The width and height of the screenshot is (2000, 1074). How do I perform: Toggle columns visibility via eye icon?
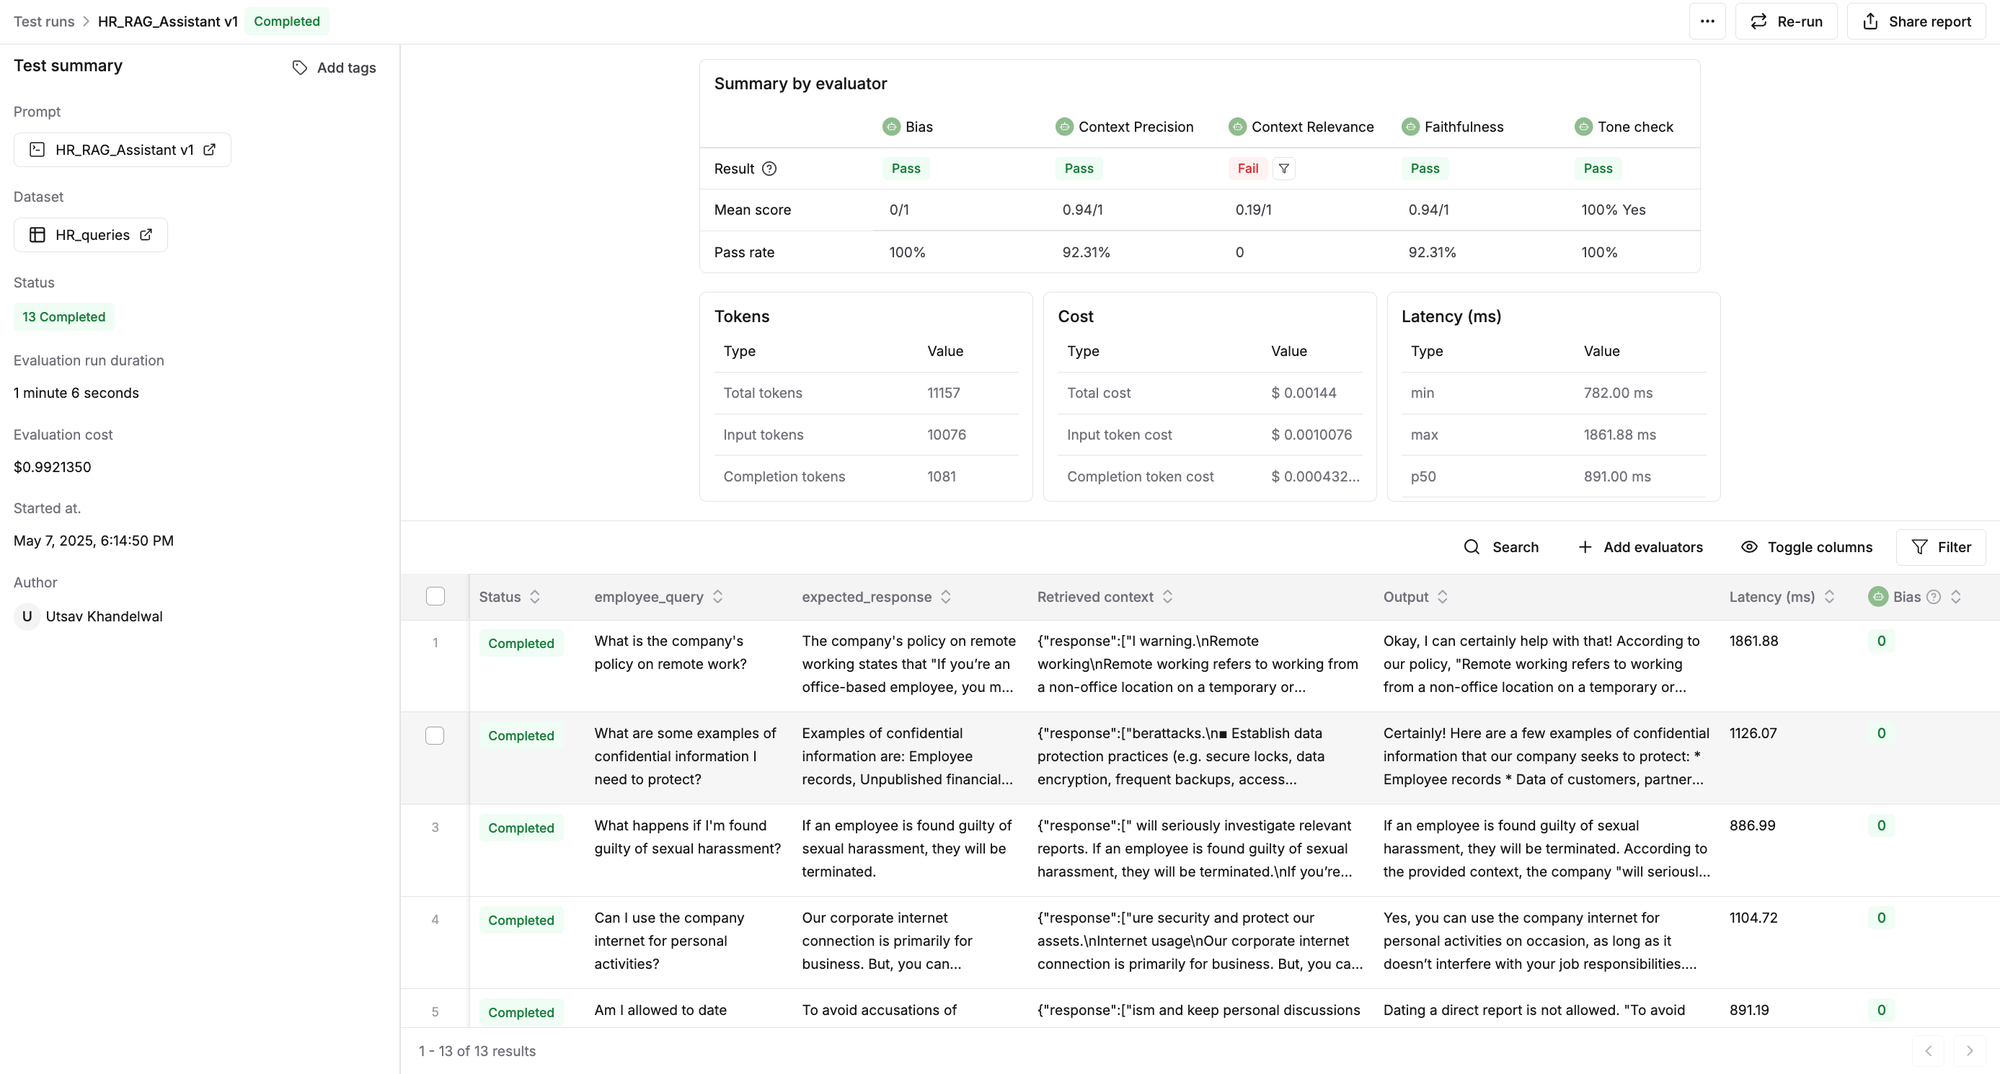1749,547
